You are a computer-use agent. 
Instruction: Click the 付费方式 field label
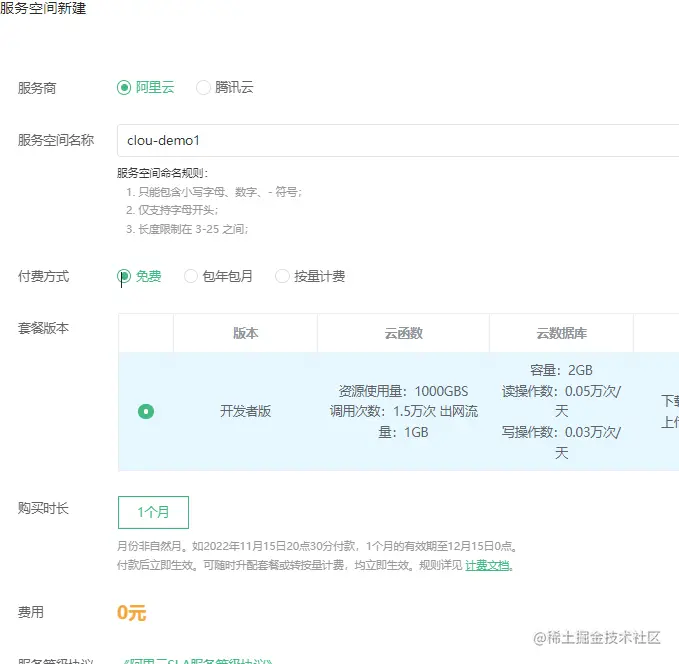43,276
